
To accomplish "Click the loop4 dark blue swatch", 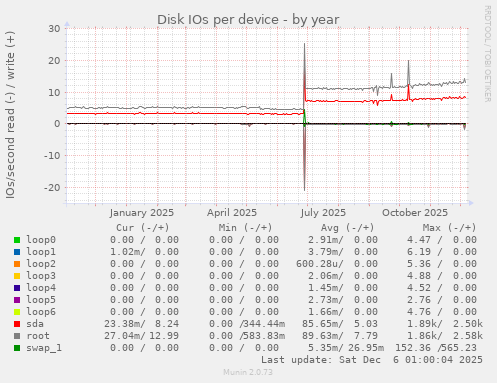I will 17,288.
